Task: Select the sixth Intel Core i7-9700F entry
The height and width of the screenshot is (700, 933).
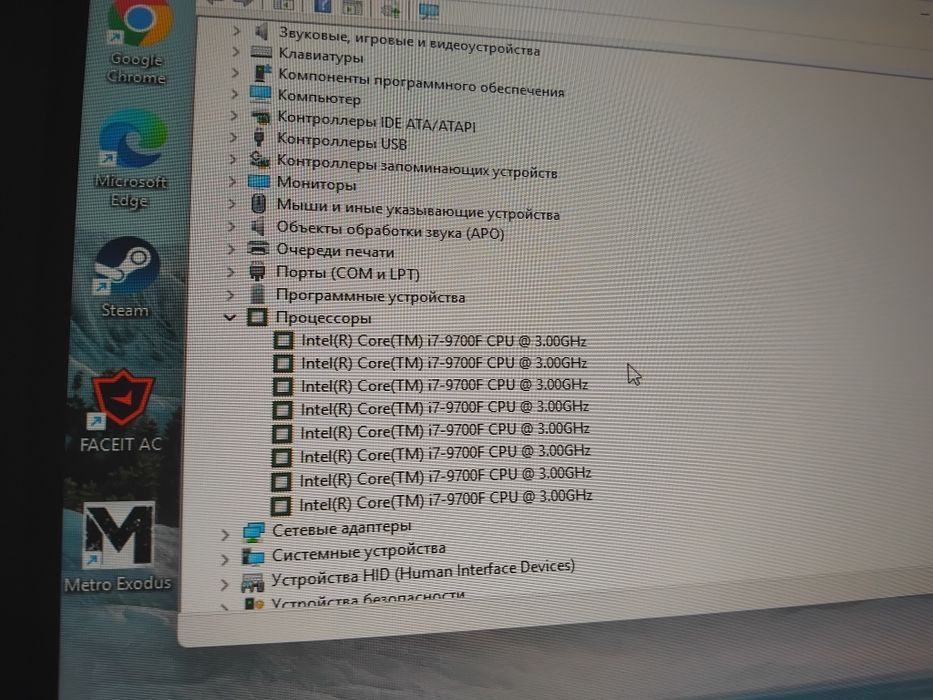Action: [445, 454]
